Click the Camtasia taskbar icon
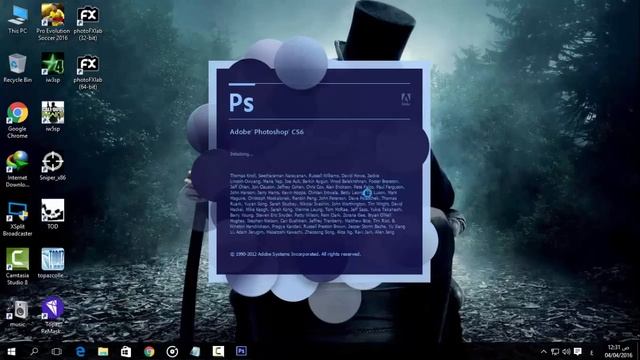Viewport: 640px width, 360px height. [x=218, y=351]
